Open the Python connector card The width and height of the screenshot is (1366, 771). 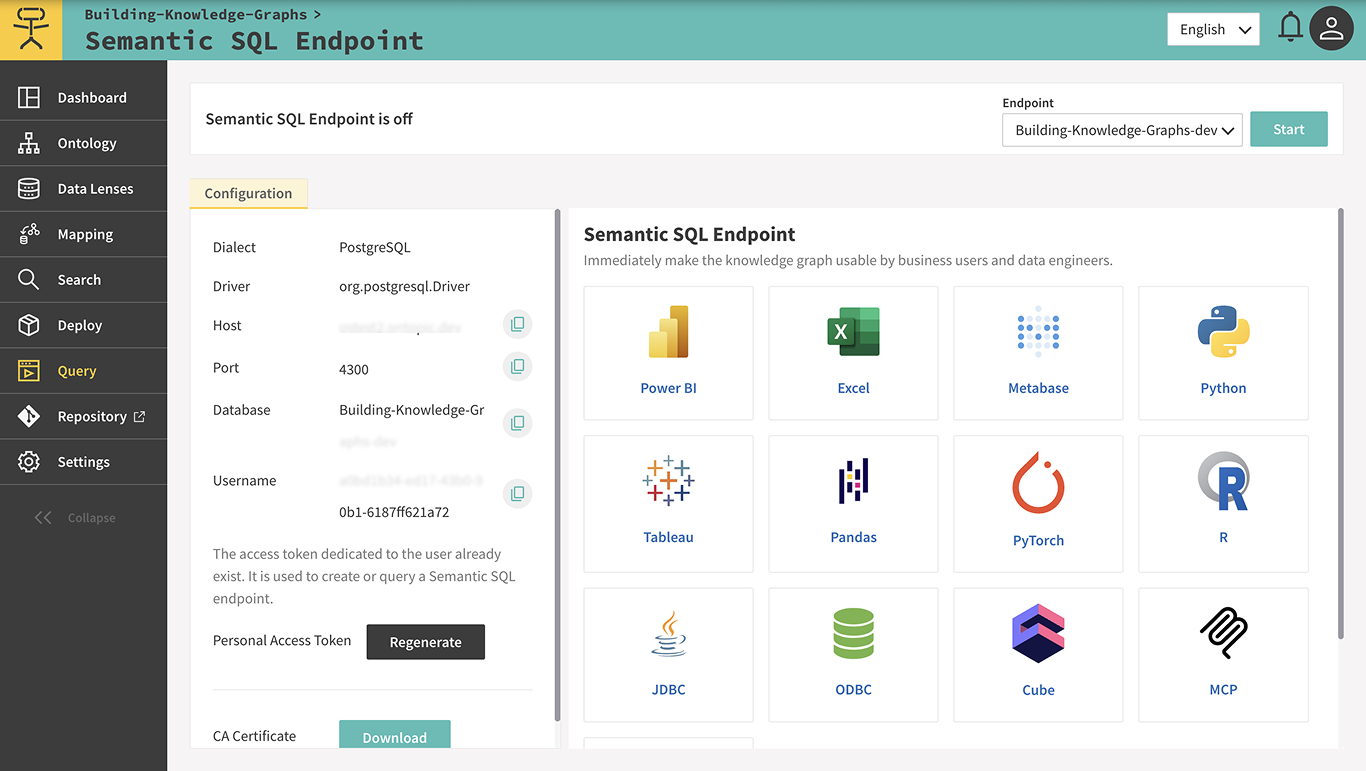[1223, 353]
